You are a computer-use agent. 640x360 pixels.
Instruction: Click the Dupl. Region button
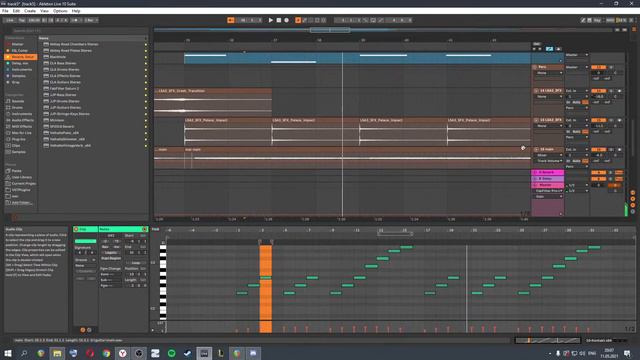point(111,258)
